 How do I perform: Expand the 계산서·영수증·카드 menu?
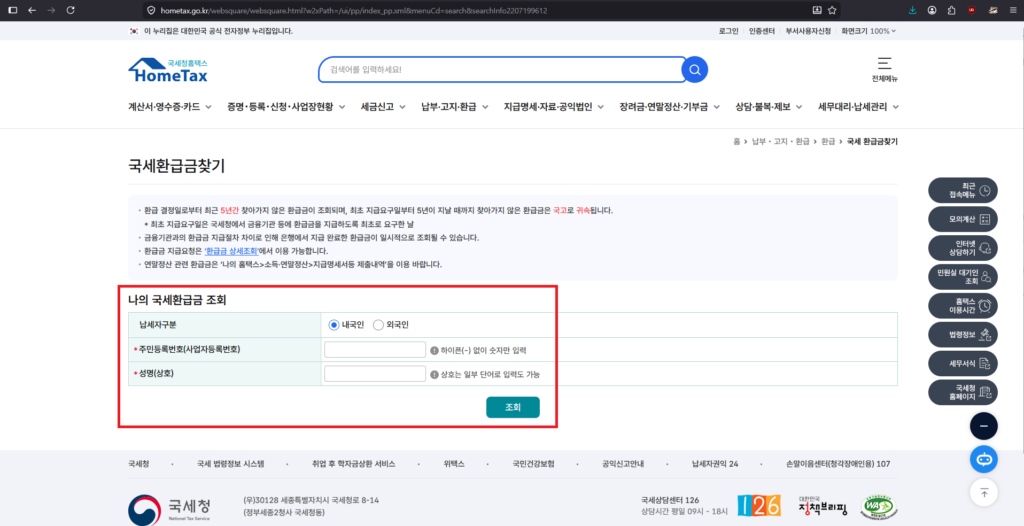pos(170,107)
